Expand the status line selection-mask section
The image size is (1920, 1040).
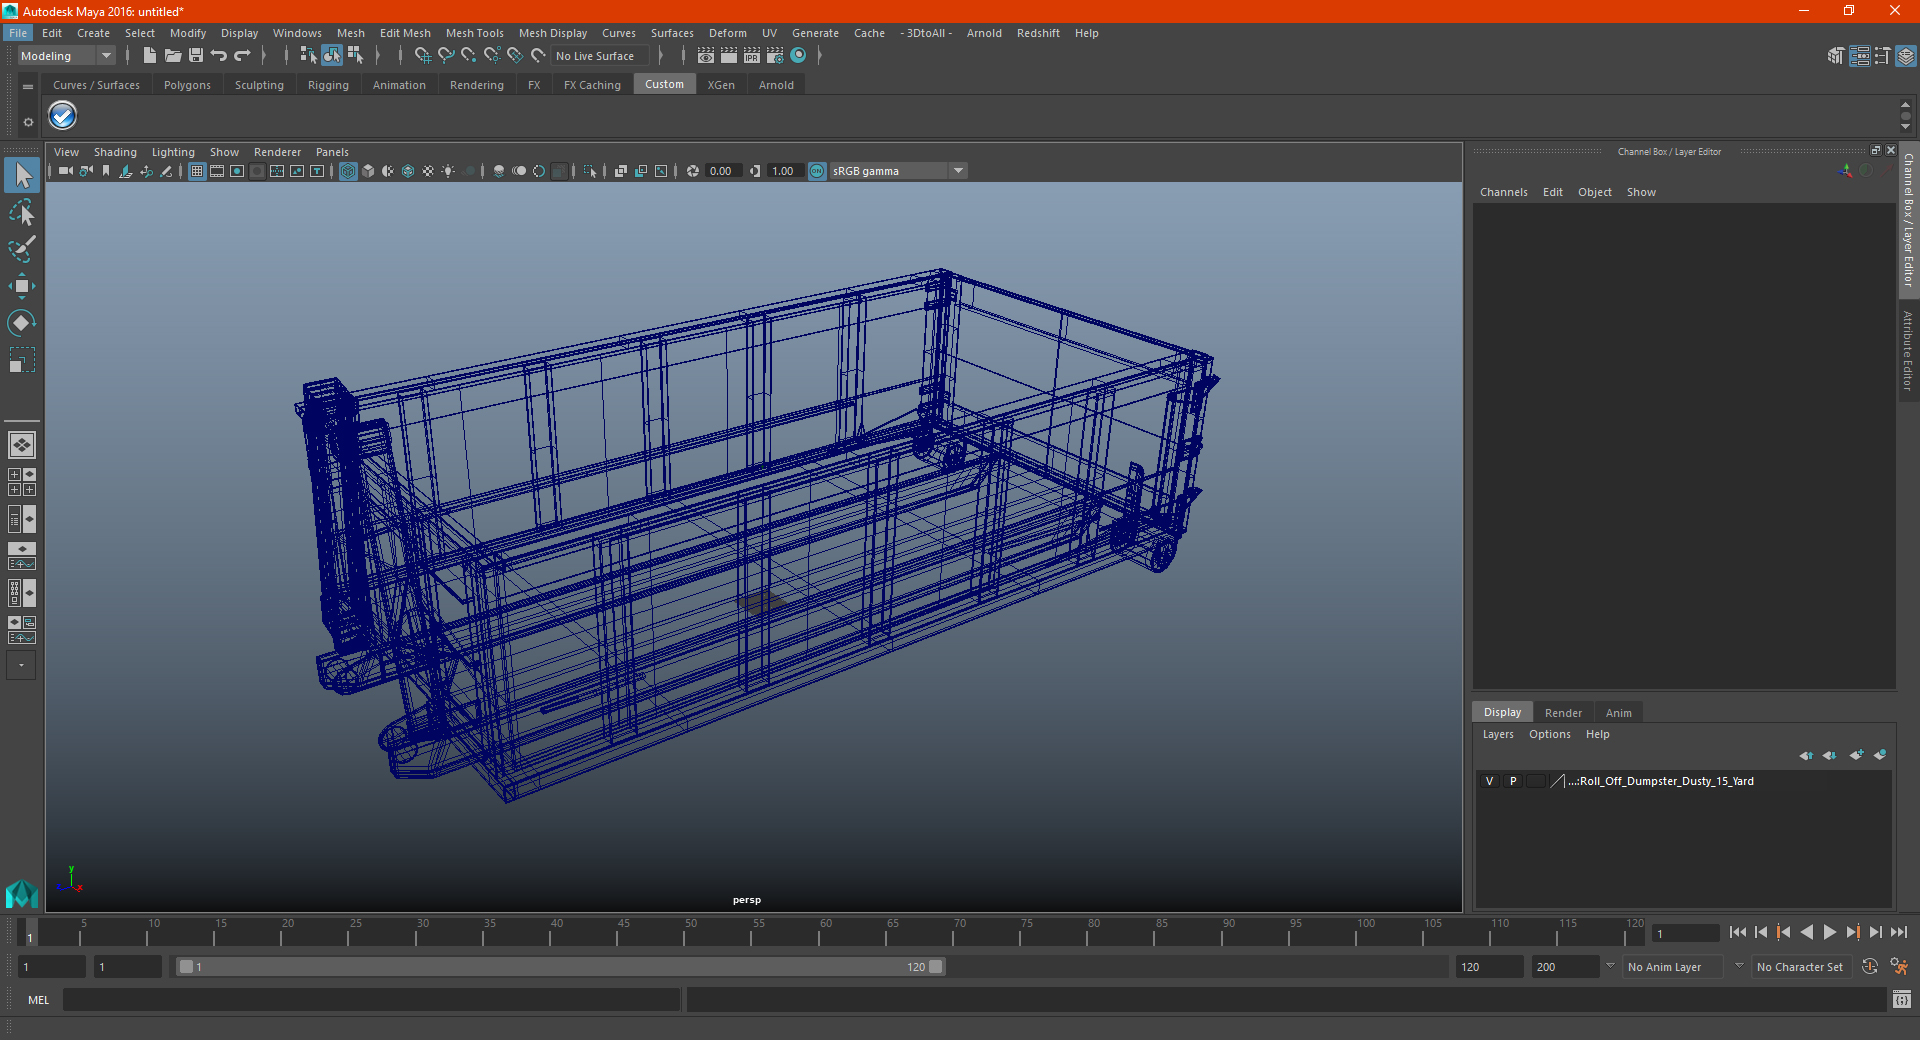pos(378,56)
